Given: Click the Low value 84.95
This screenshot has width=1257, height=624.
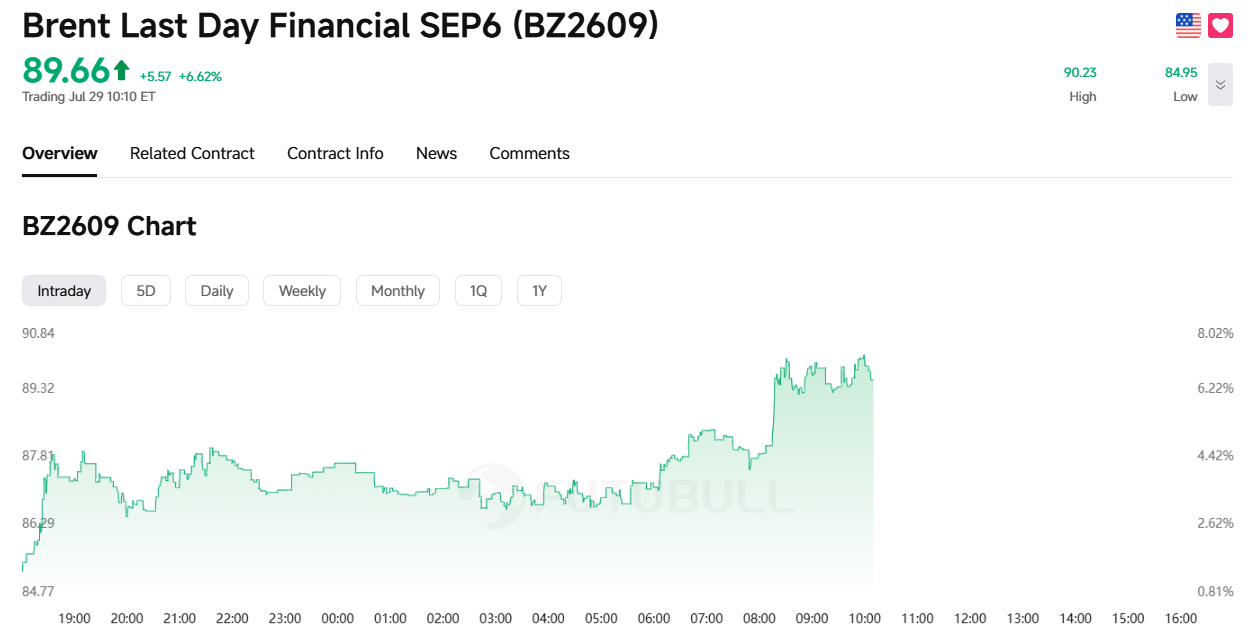Looking at the screenshot, I should [1181, 72].
